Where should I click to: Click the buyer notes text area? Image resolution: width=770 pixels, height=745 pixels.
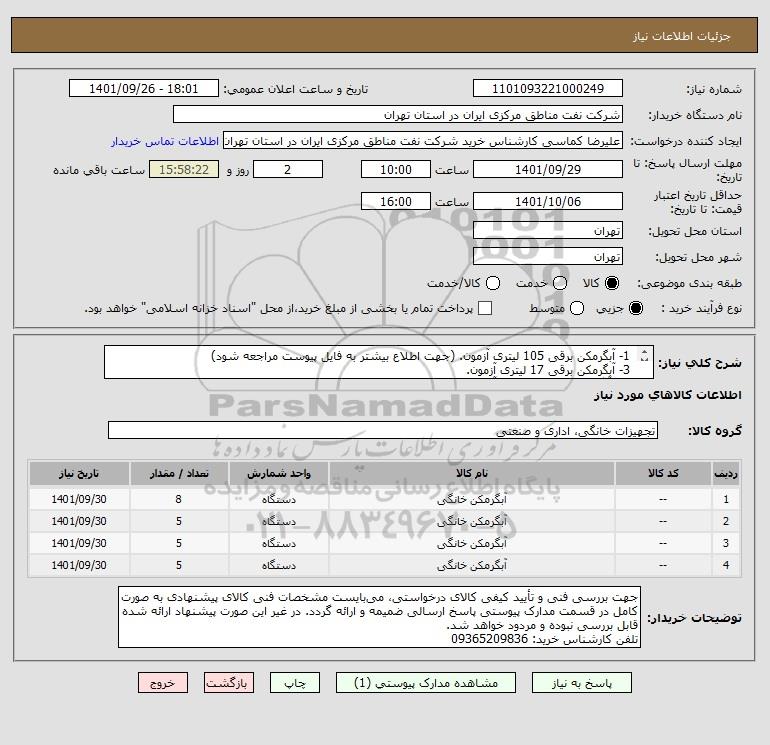[x=379, y=617]
